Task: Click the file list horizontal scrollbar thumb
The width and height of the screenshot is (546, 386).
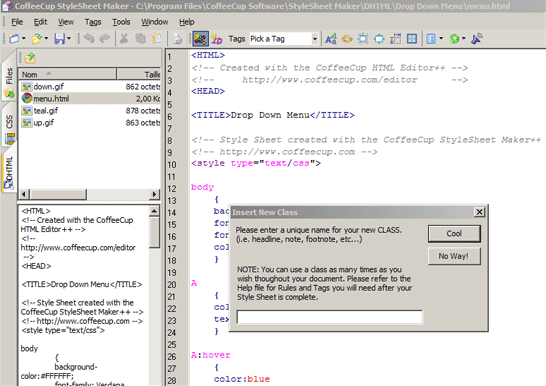Action: tap(58, 194)
